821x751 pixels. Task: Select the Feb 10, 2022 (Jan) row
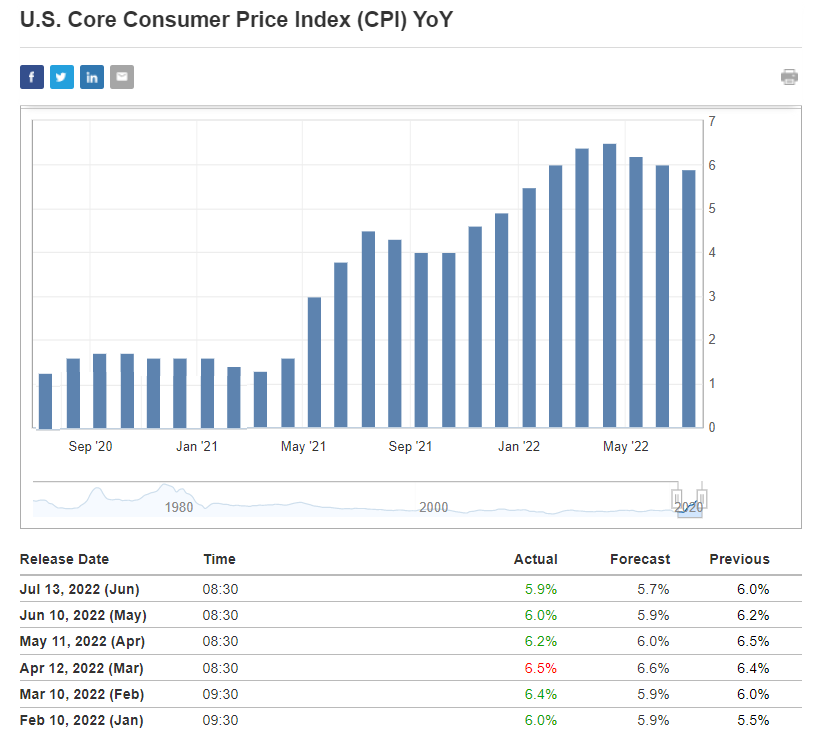pyautogui.click(x=410, y=720)
